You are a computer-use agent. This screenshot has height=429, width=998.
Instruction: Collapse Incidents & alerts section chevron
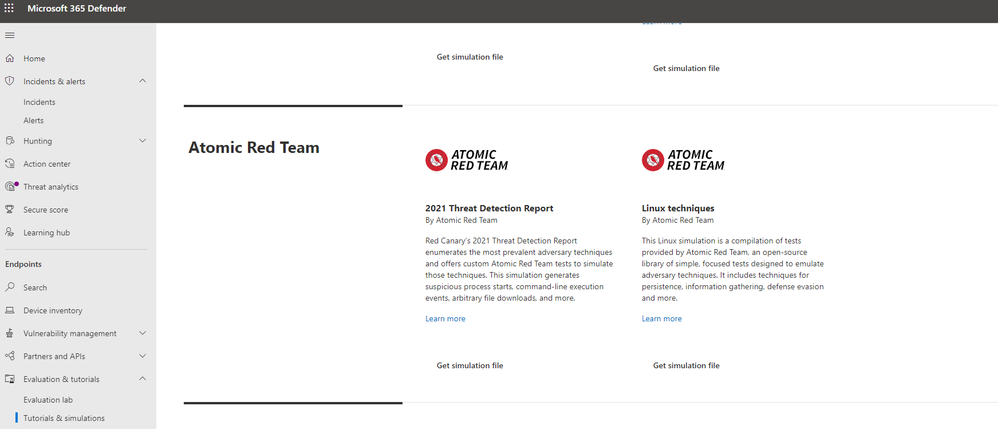143,81
